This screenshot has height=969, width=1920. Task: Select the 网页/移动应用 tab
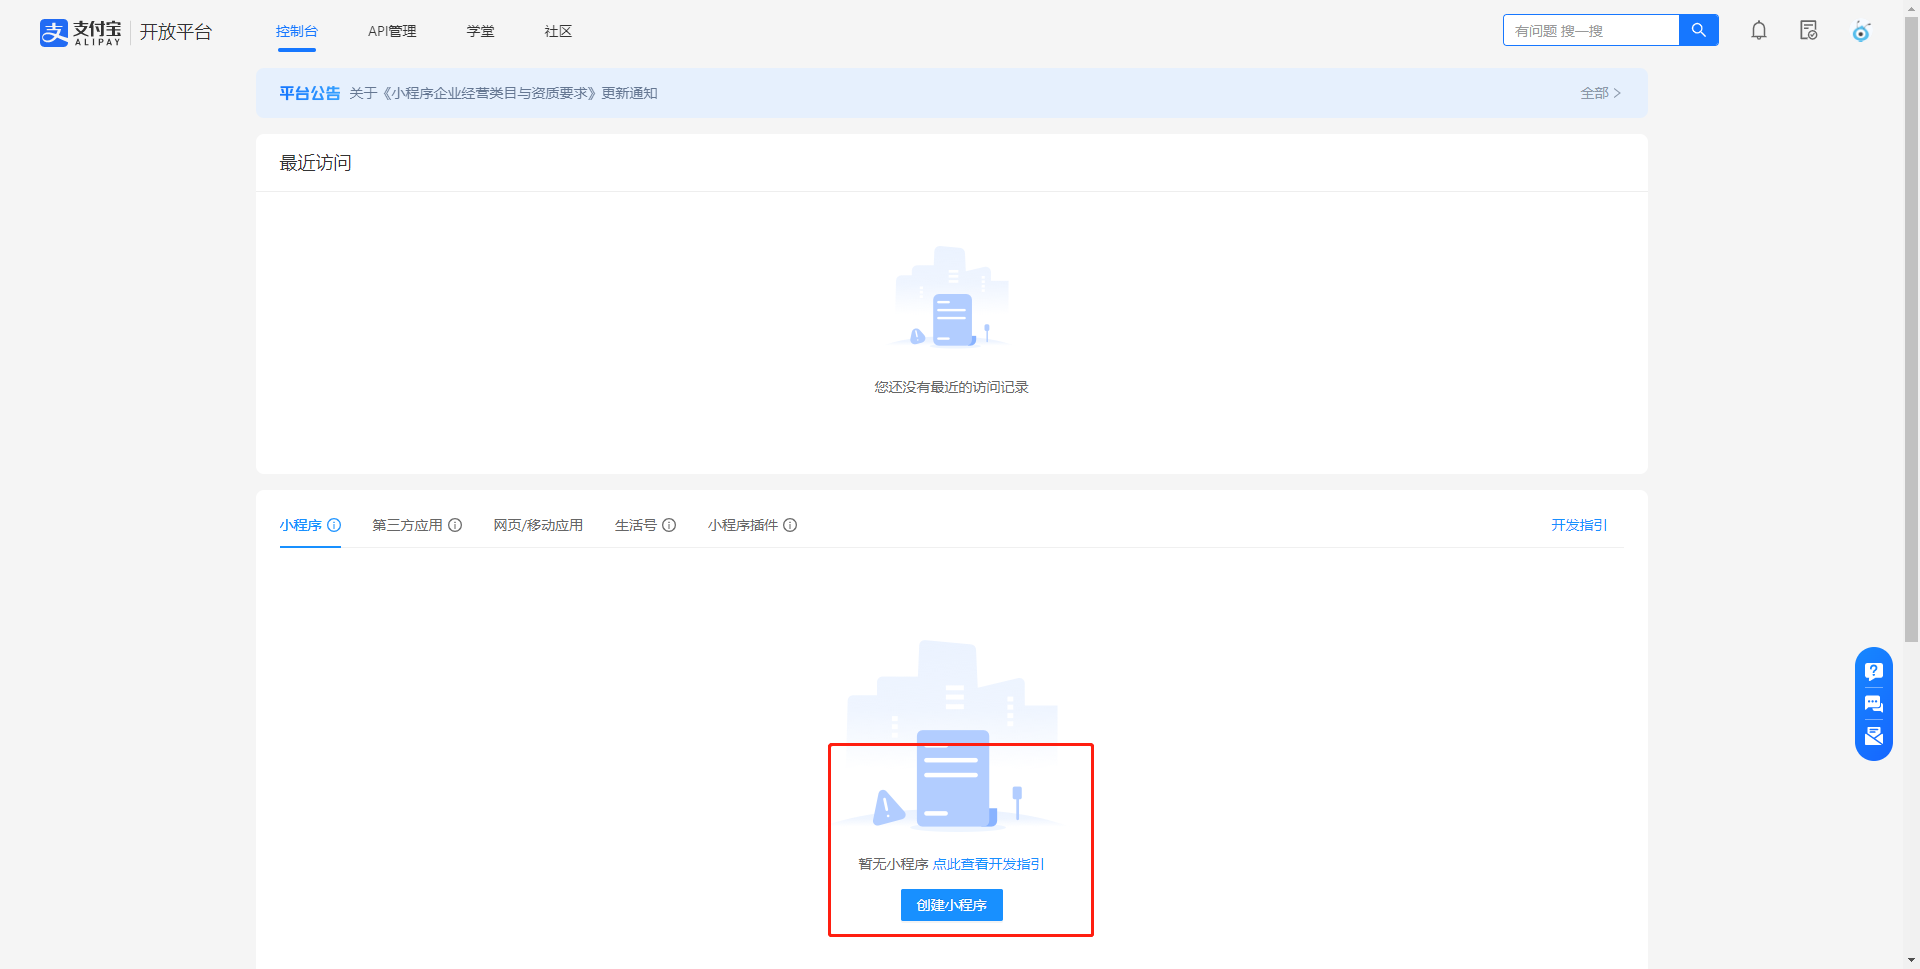pos(538,525)
